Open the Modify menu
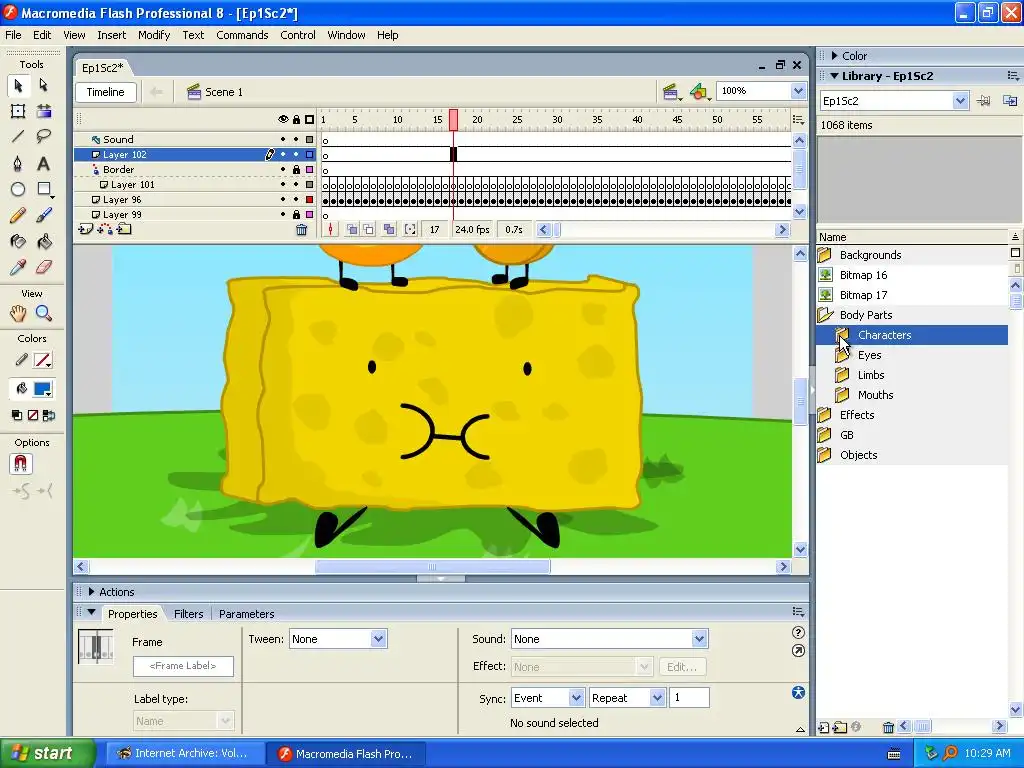The height and width of the screenshot is (768, 1024). click(x=154, y=35)
